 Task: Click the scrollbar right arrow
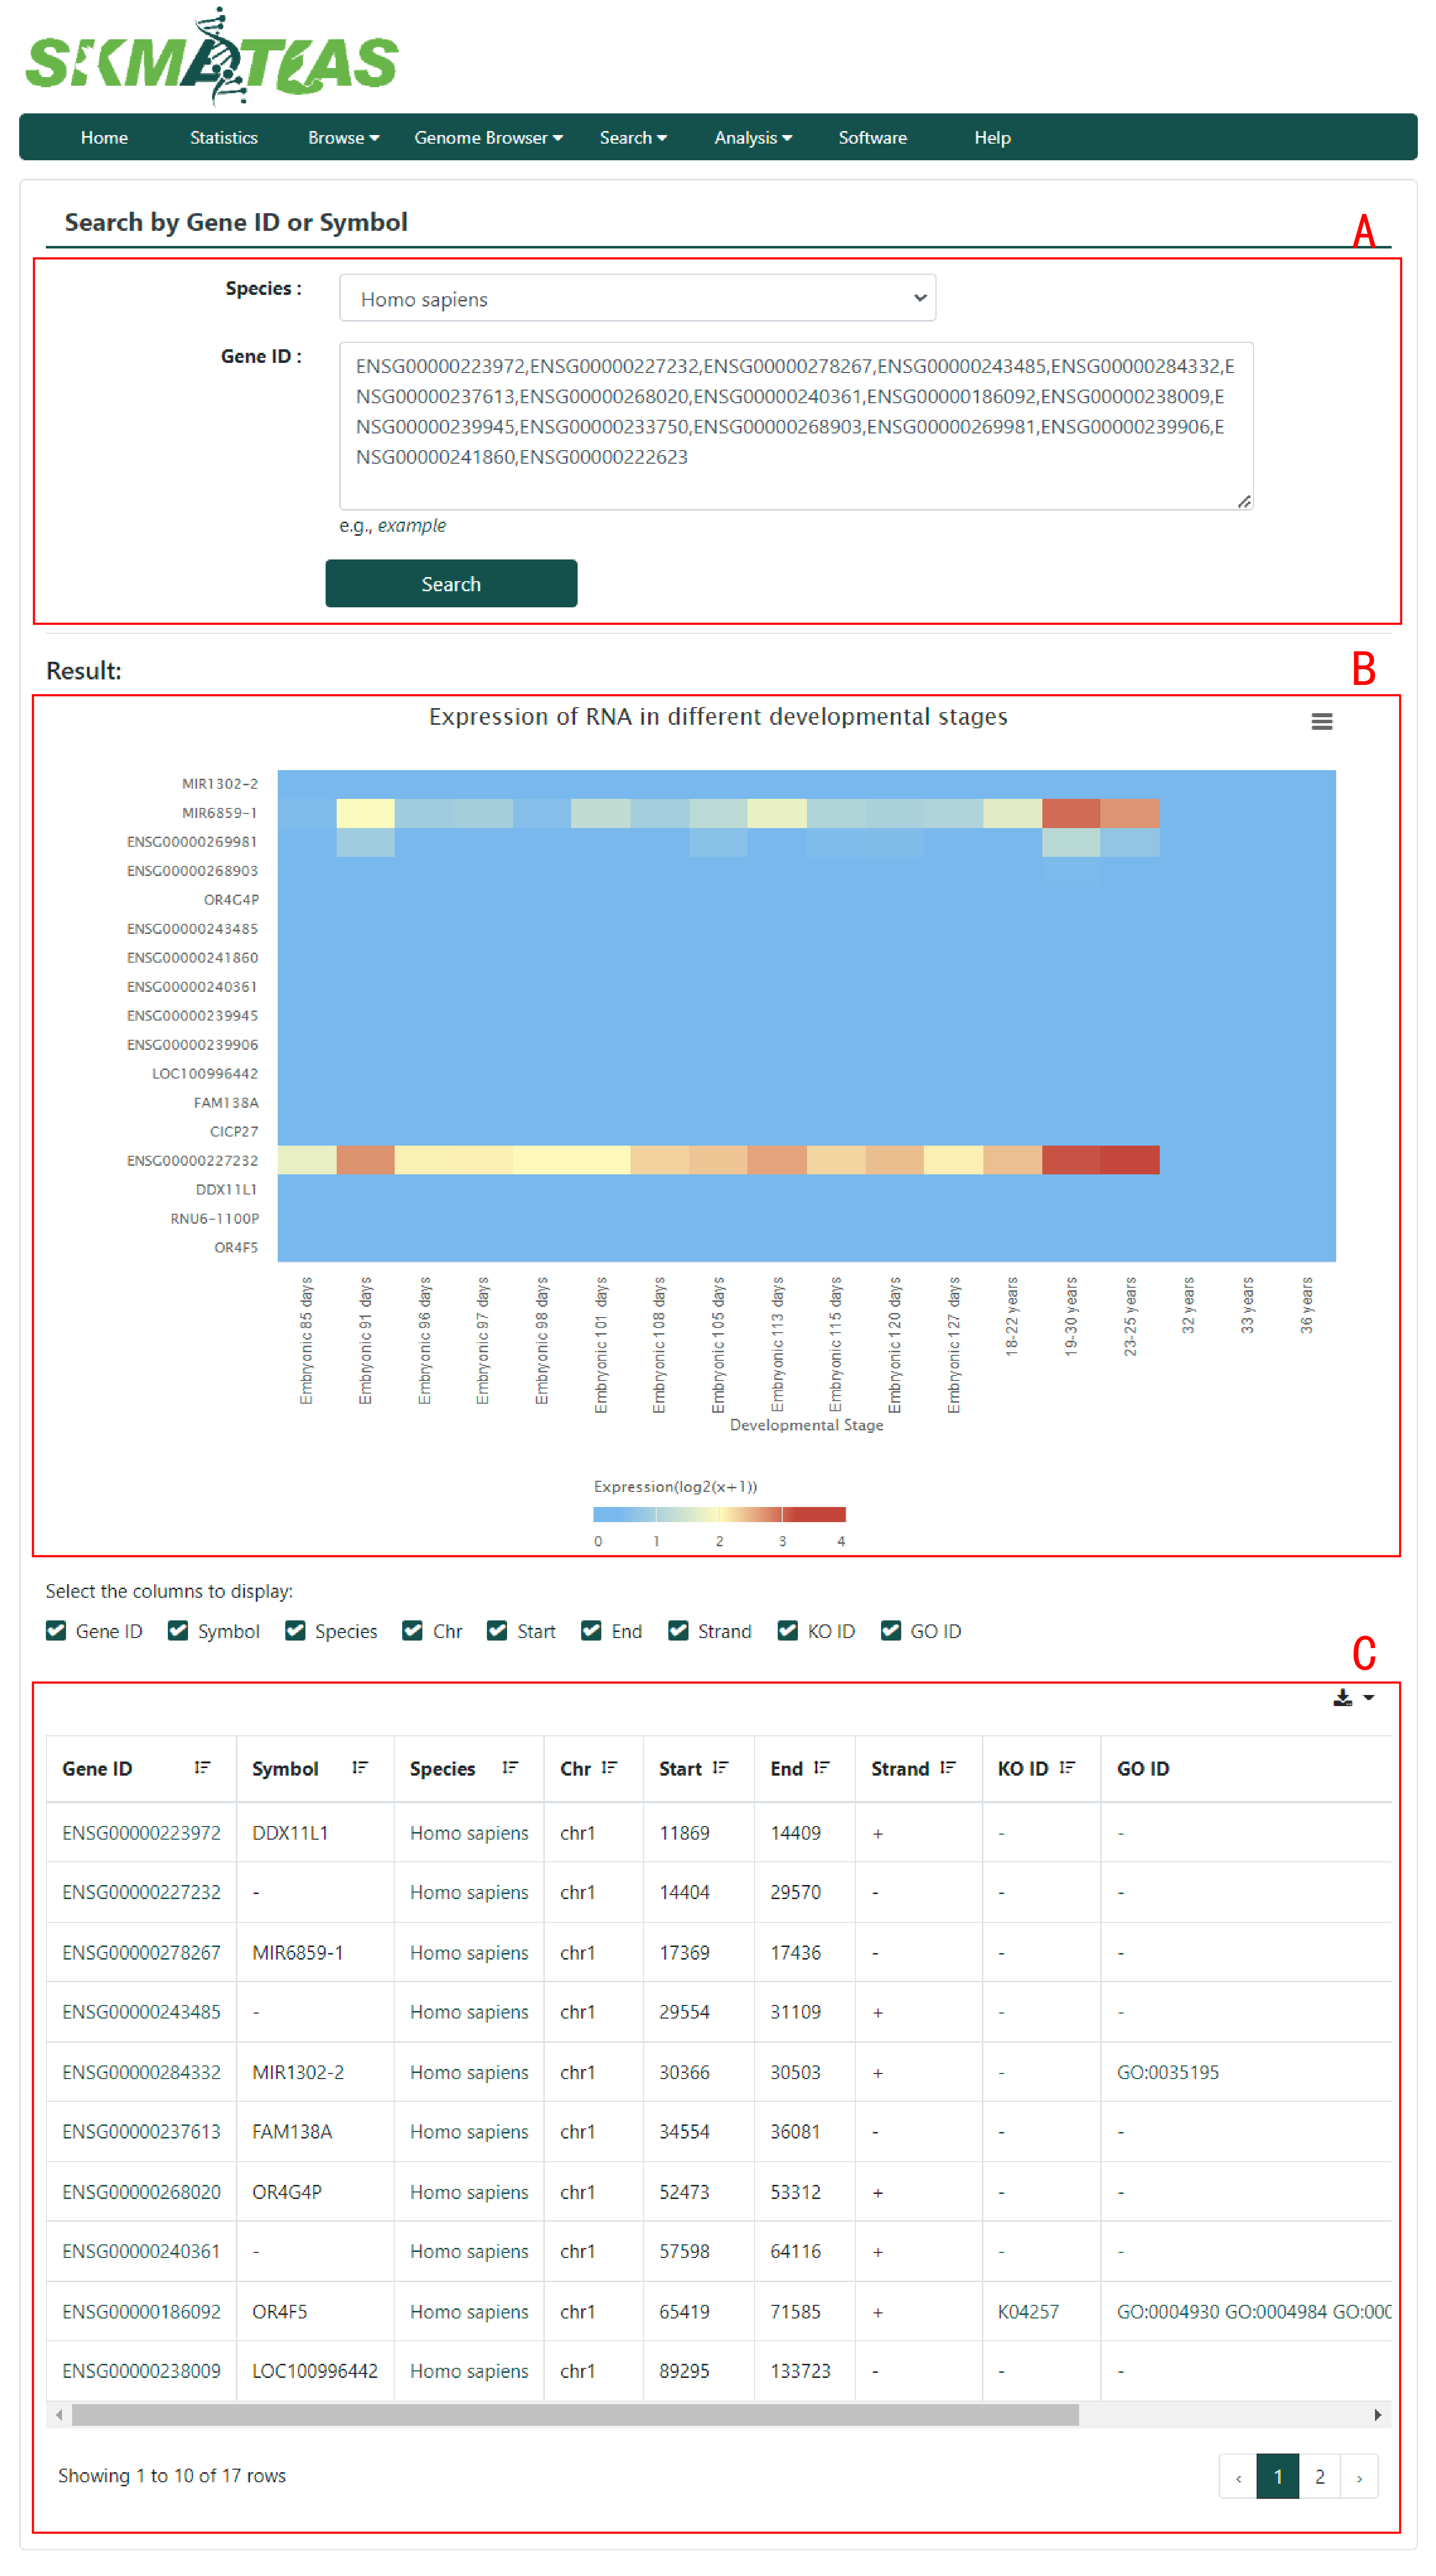(x=1377, y=2414)
